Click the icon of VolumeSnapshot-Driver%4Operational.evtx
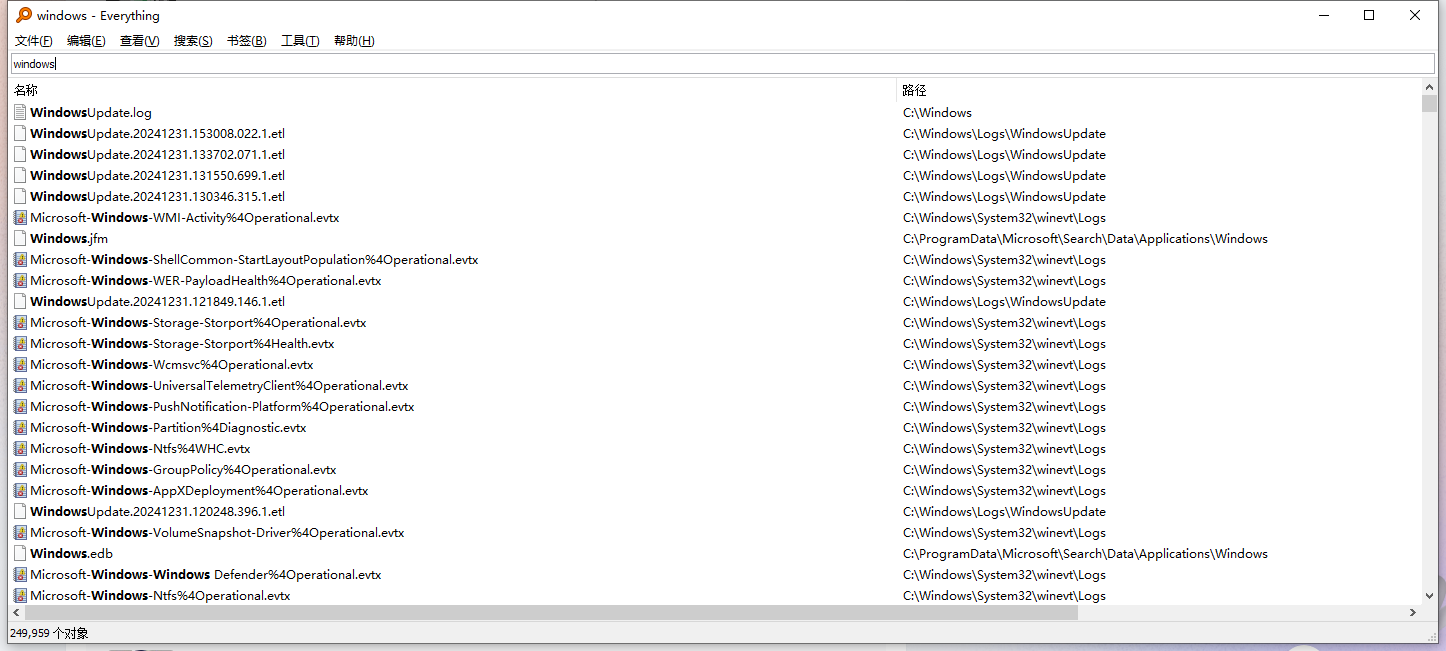The height and width of the screenshot is (651, 1446). (x=20, y=533)
